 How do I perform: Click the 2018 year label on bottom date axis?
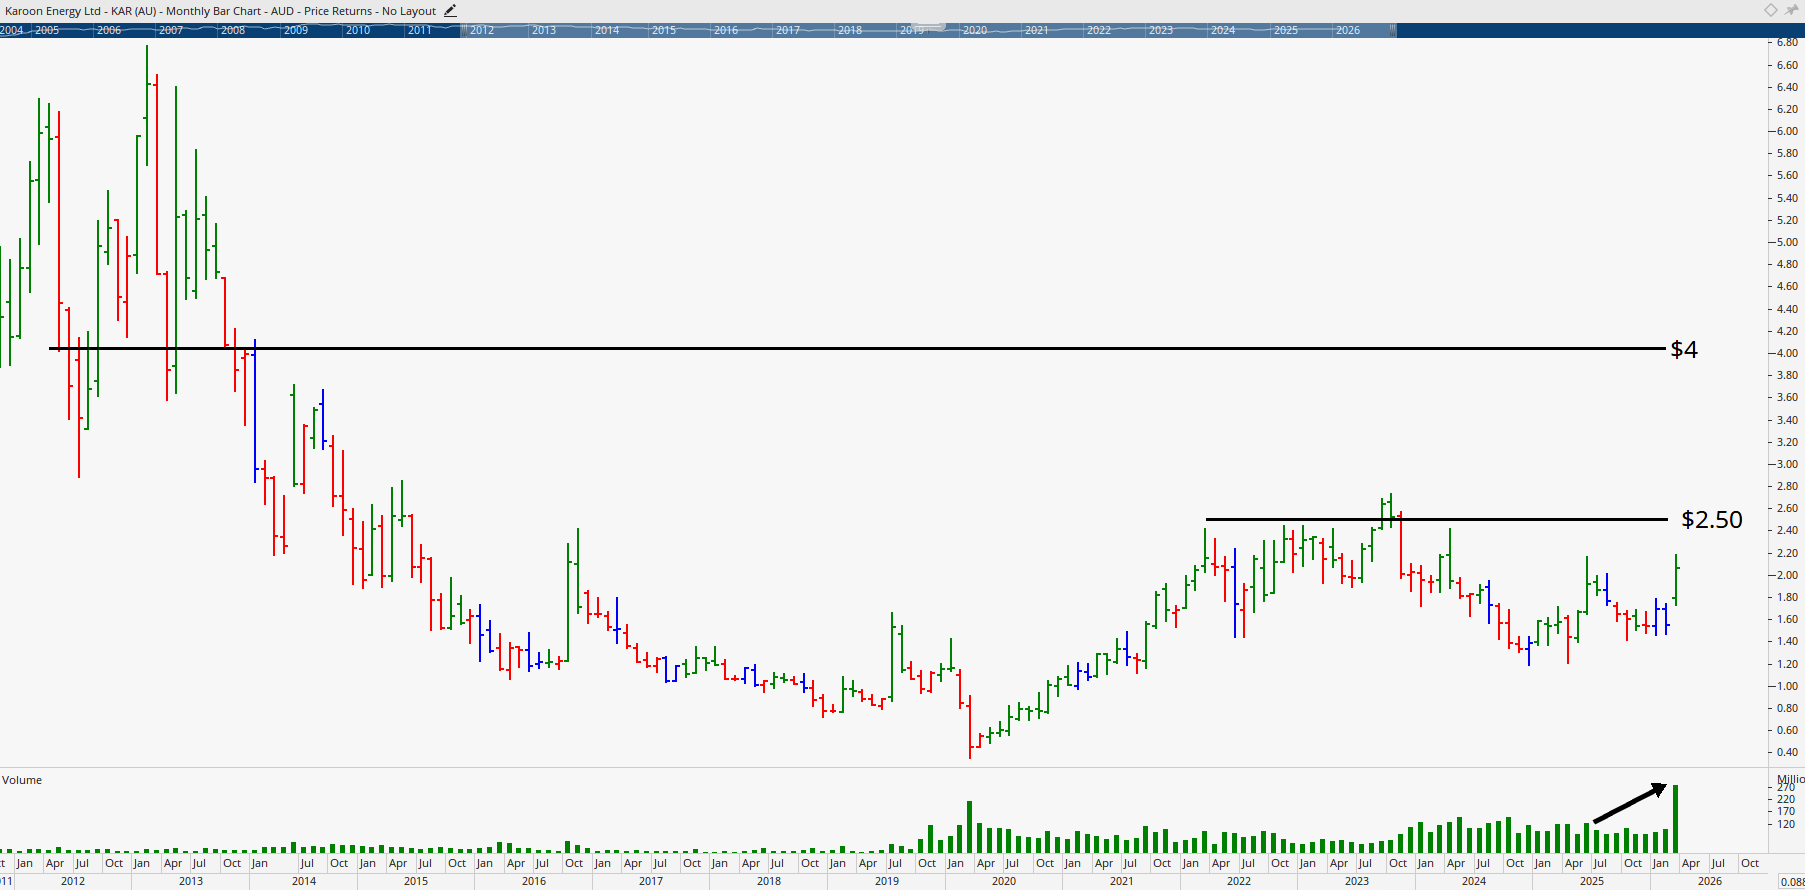(x=769, y=881)
